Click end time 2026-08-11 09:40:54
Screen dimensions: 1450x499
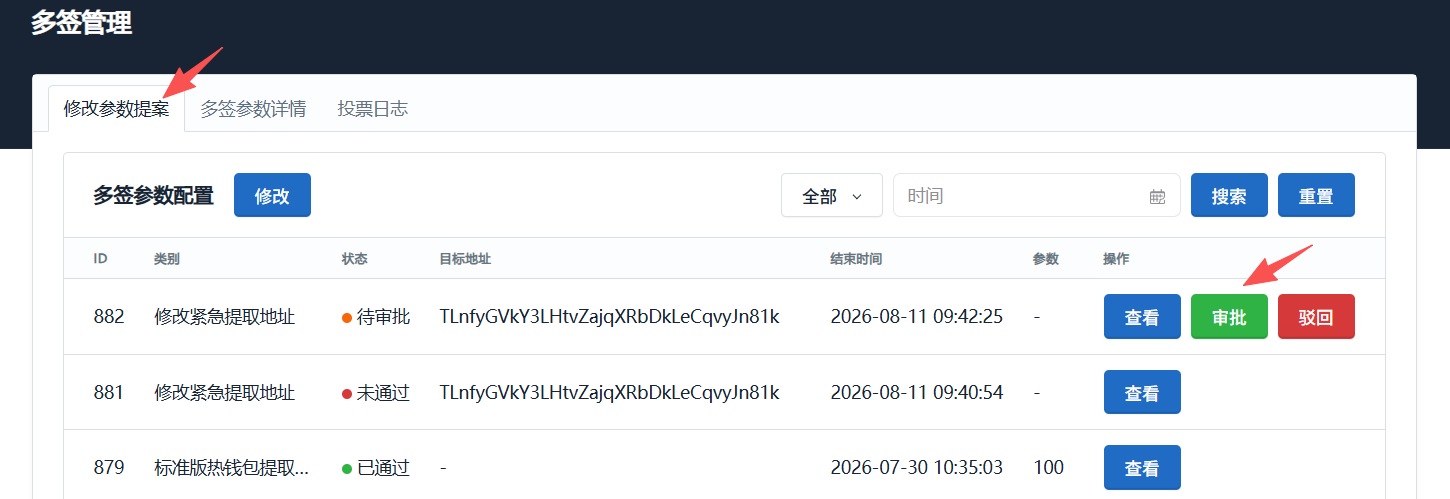[917, 392]
